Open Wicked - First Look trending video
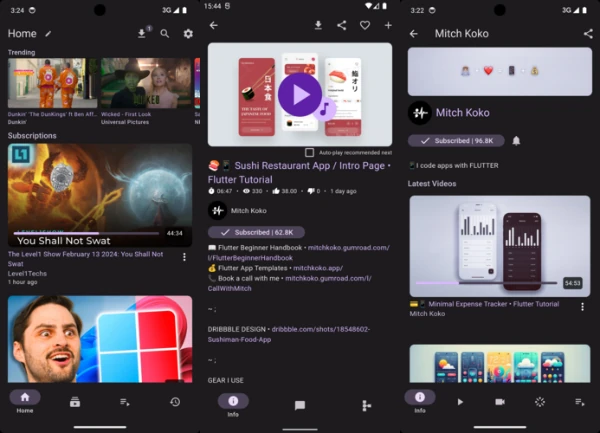Screen dimensions: 600x433 (146, 83)
